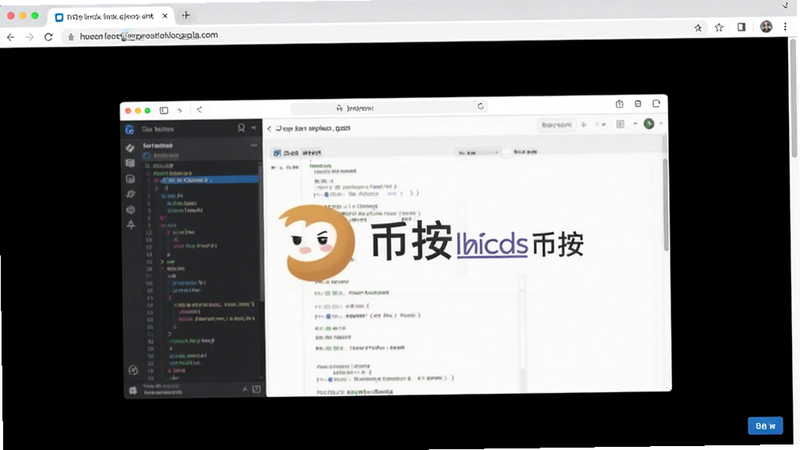Open the caret right of green avatar
This screenshot has width=800, height=450.
coord(661,124)
